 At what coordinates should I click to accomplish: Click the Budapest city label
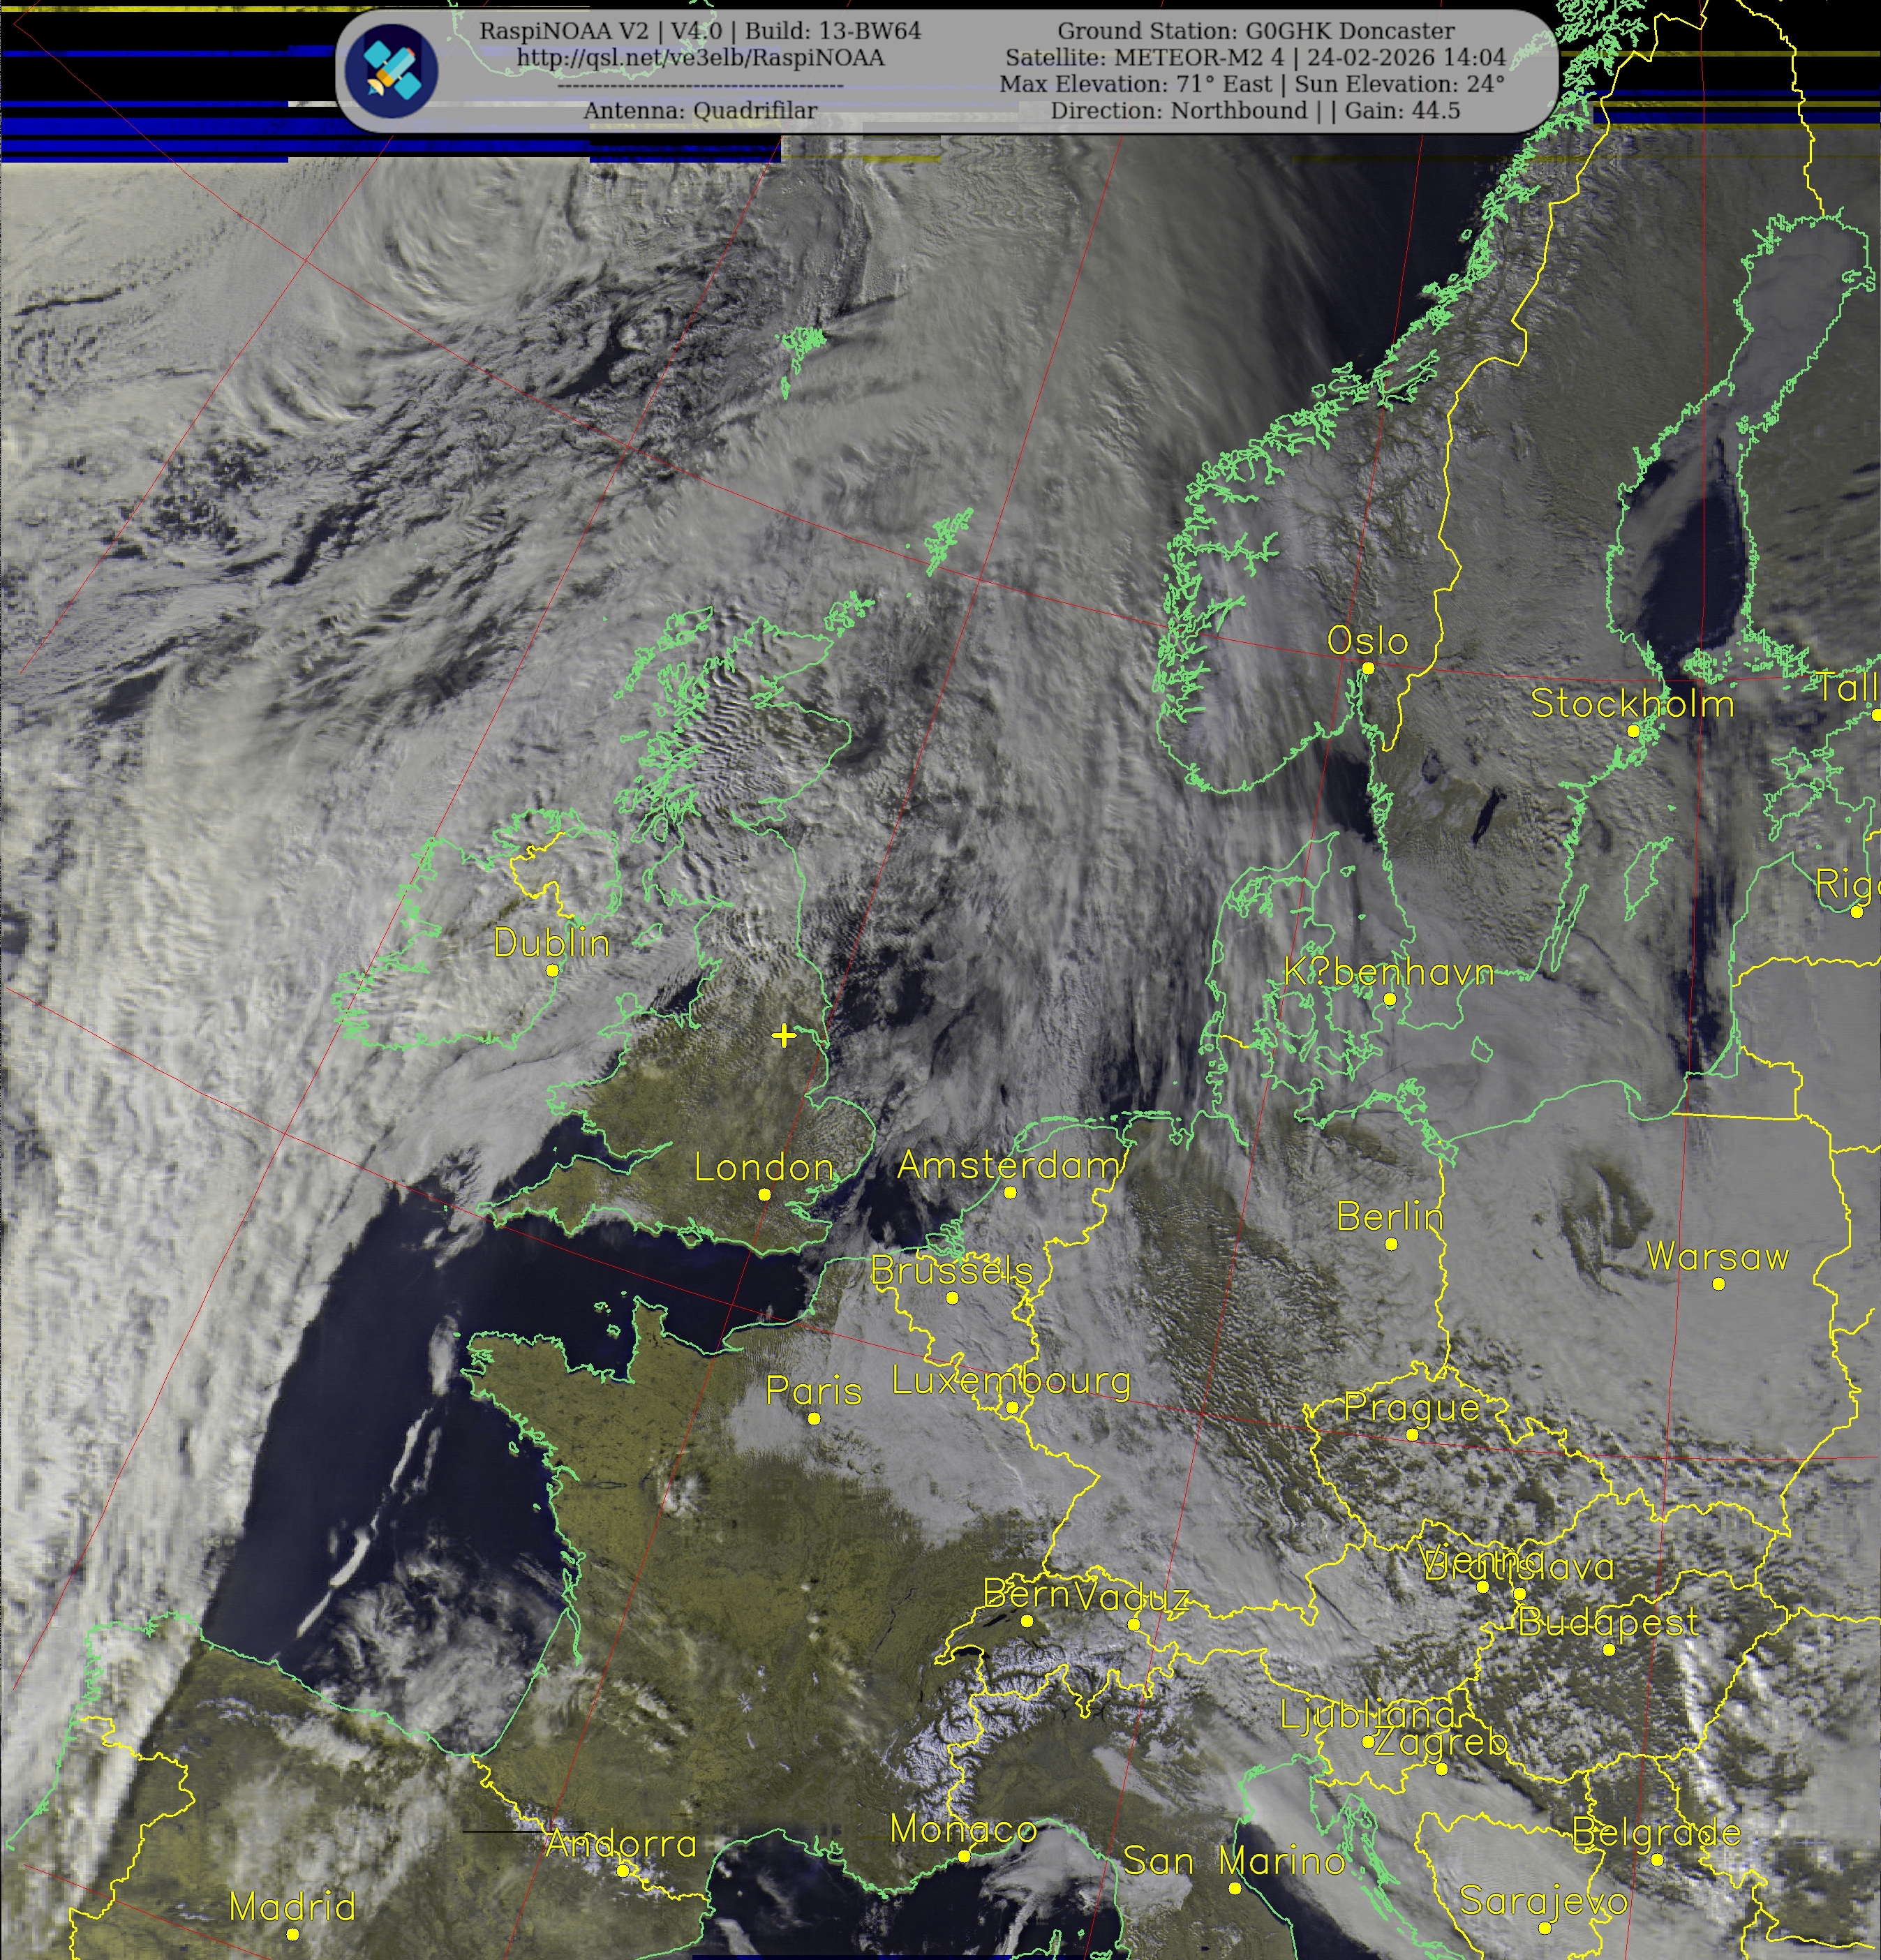(1608, 1621)
